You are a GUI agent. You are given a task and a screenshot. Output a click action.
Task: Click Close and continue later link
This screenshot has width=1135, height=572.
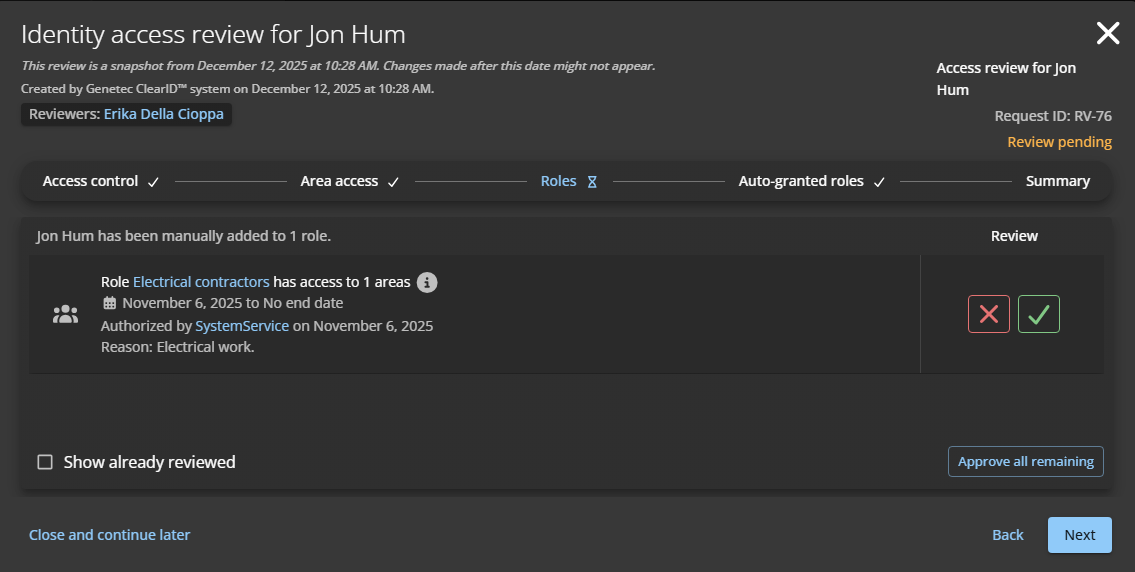tap(109, 535)
